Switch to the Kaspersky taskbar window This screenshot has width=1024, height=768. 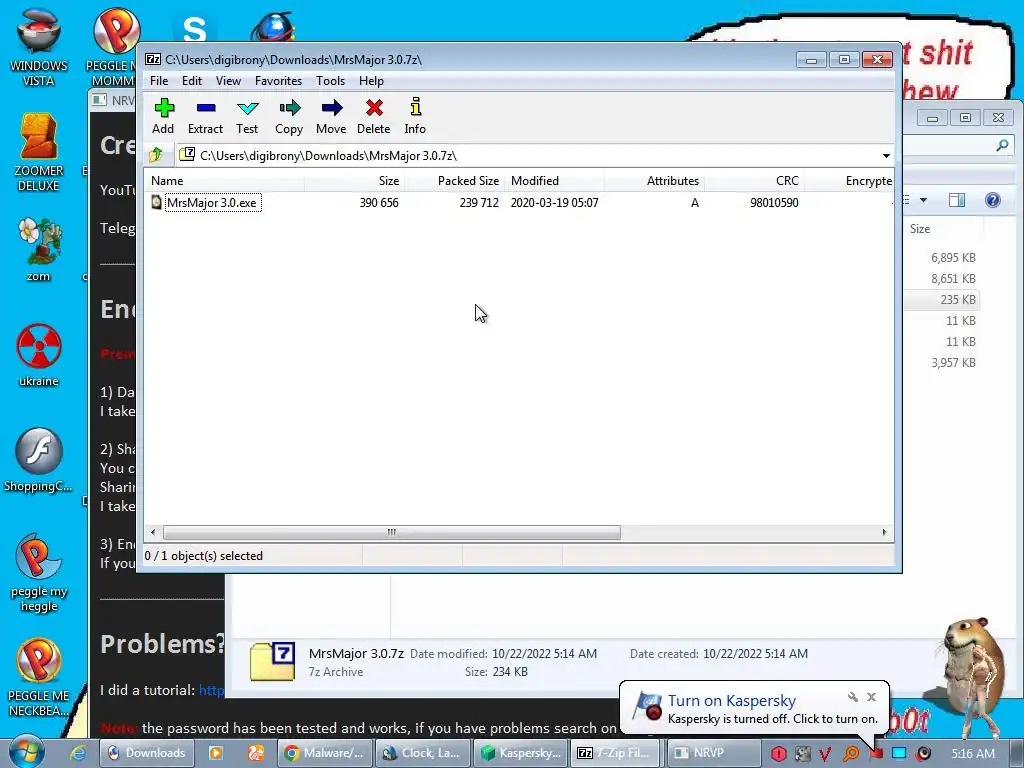pos(520,753)
